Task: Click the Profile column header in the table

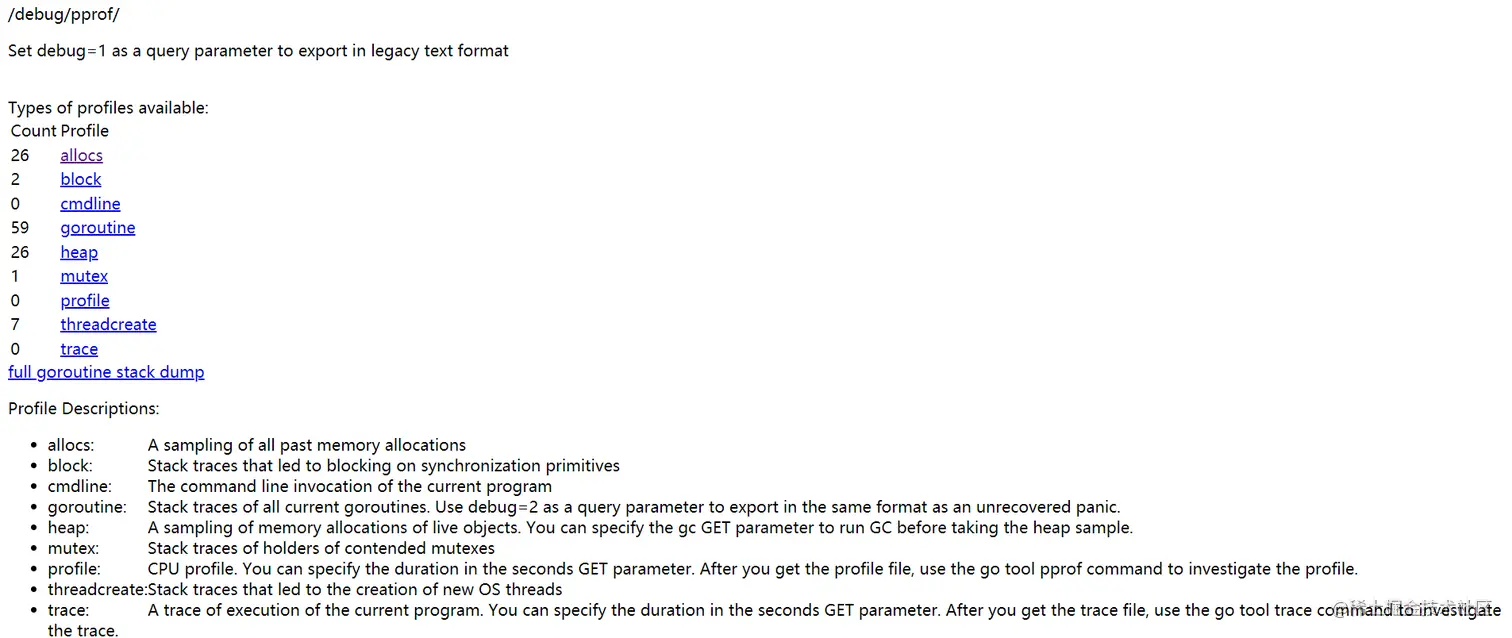Action: click(84, 131)
